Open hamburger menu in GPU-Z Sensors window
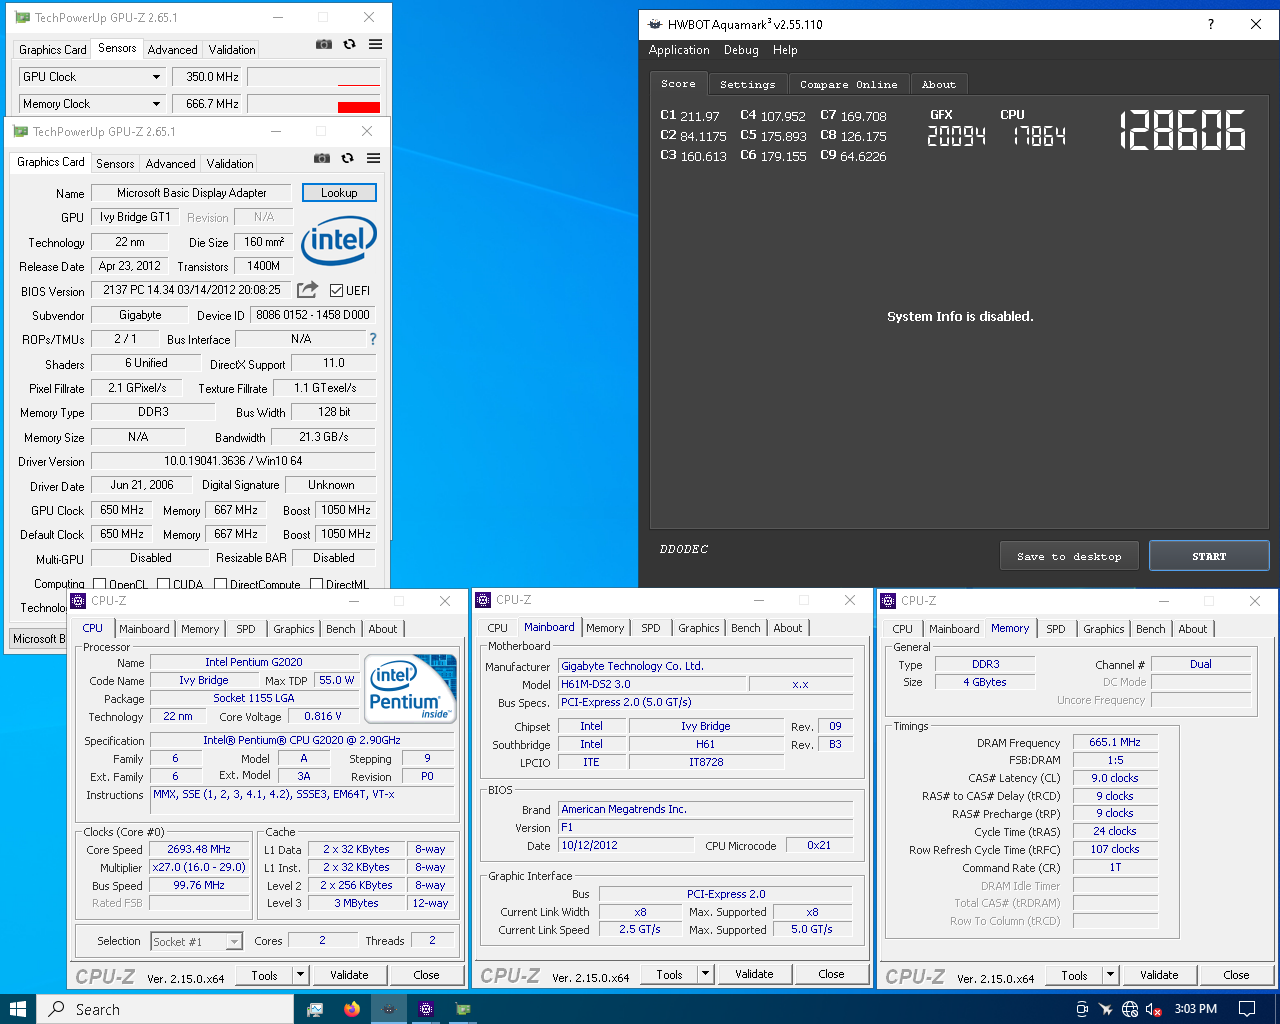Screen dimensions: 1280x1024 tap(375, 44)
